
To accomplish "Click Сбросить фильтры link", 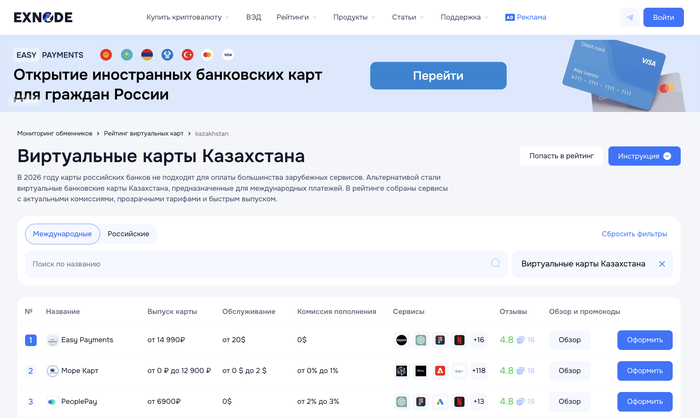I will coord(634,234).
